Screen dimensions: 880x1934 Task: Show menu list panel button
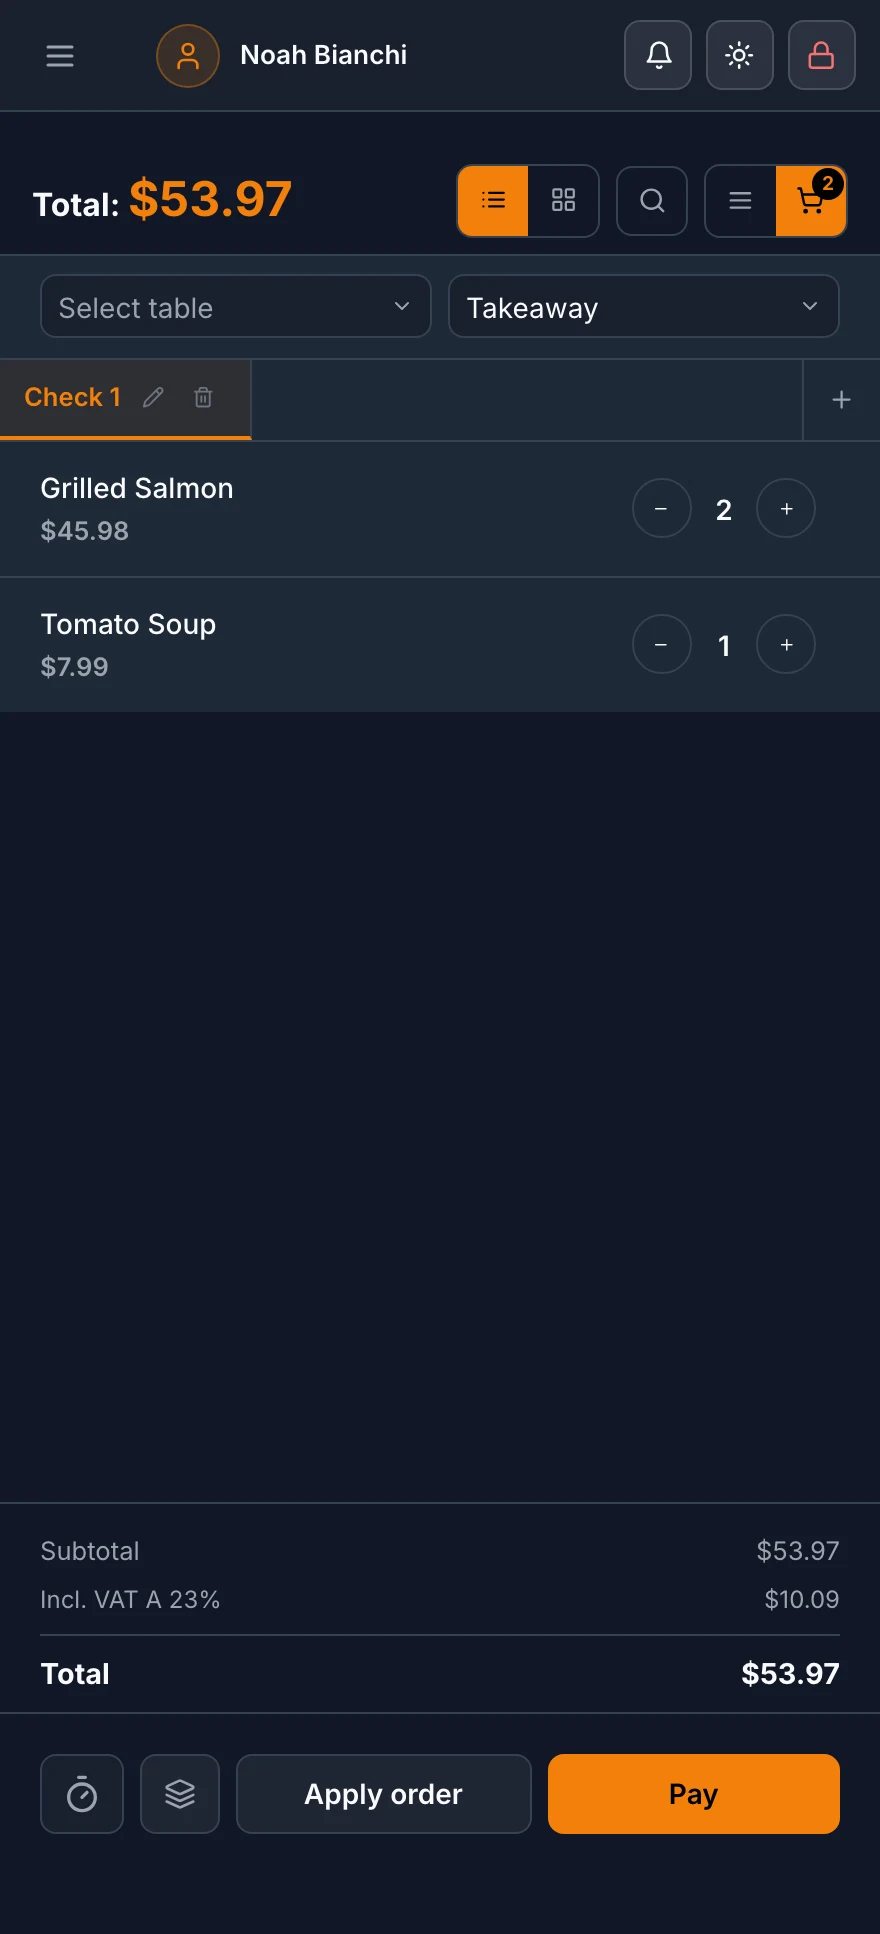pos(741,201)
